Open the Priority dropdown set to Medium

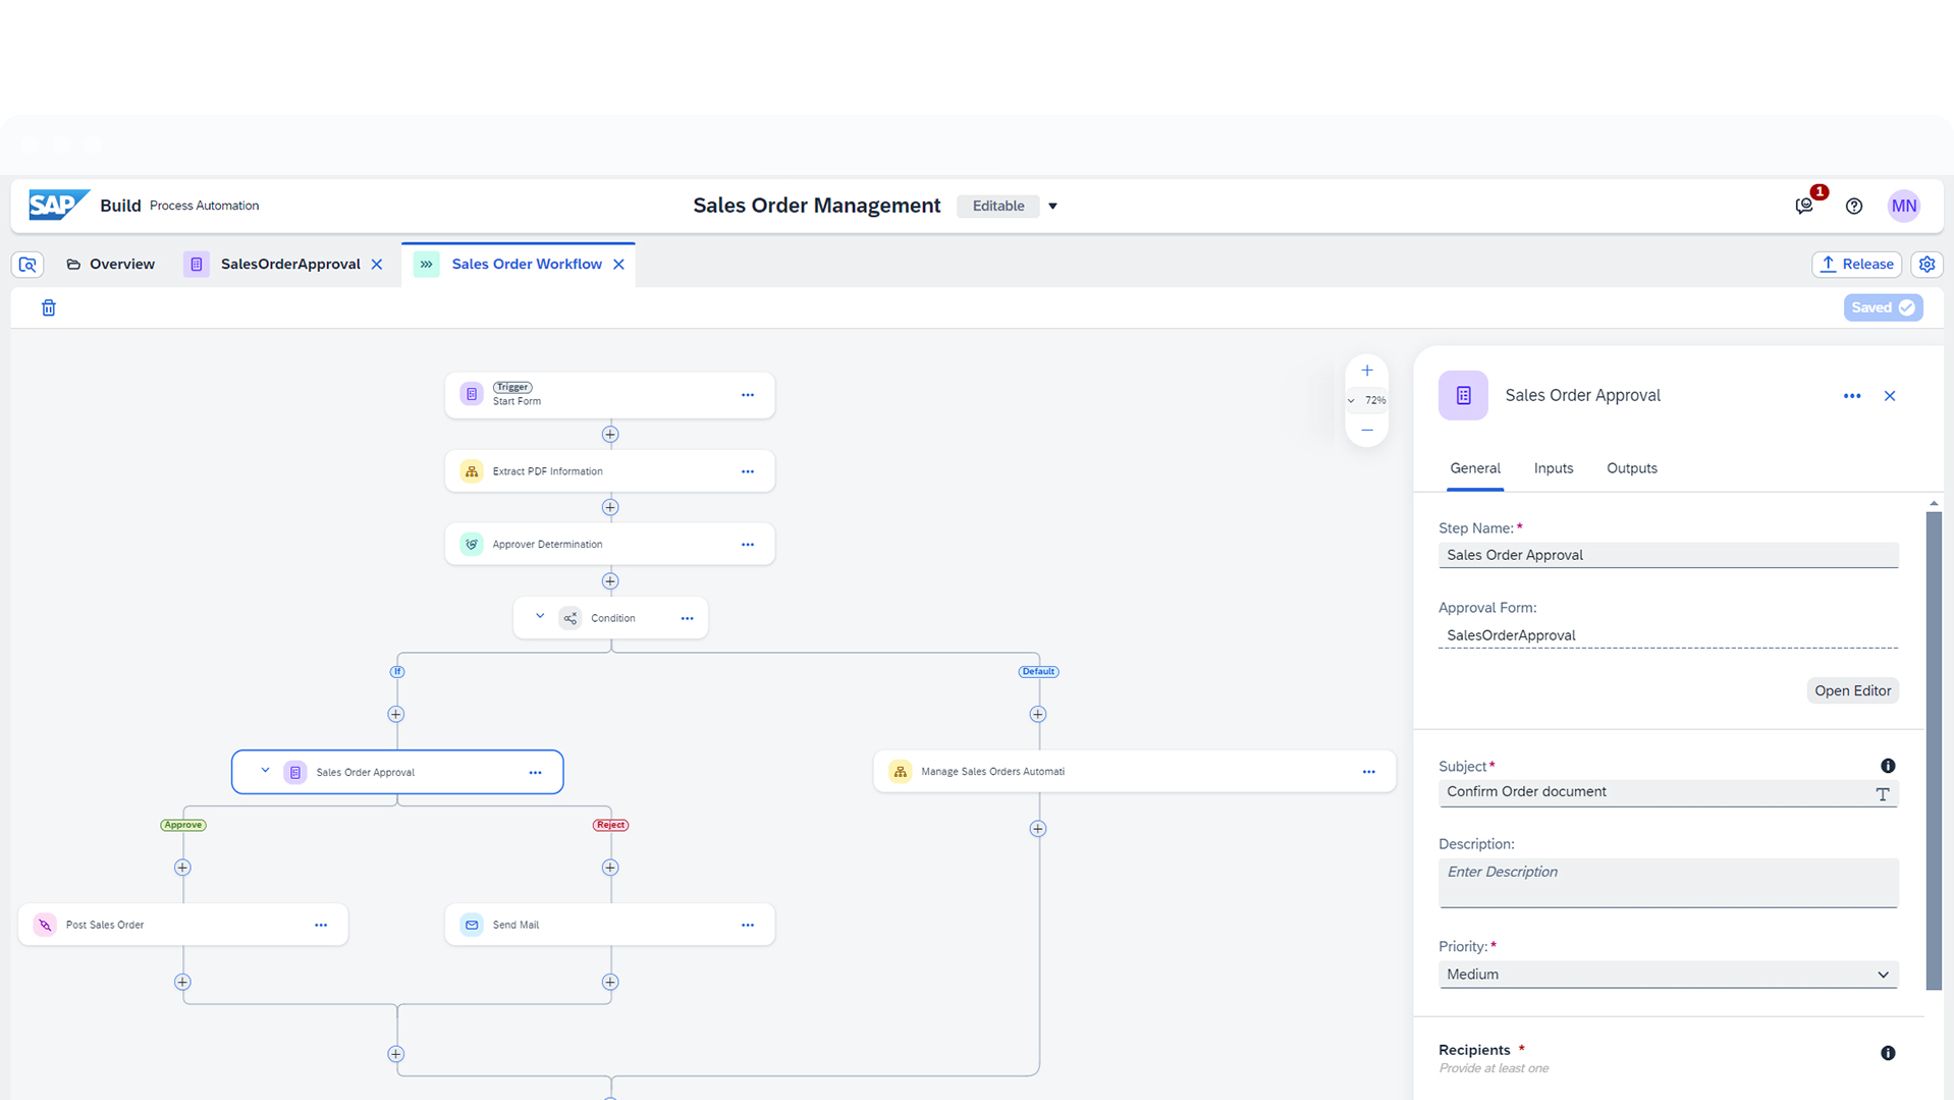[x=1667, y=974]
